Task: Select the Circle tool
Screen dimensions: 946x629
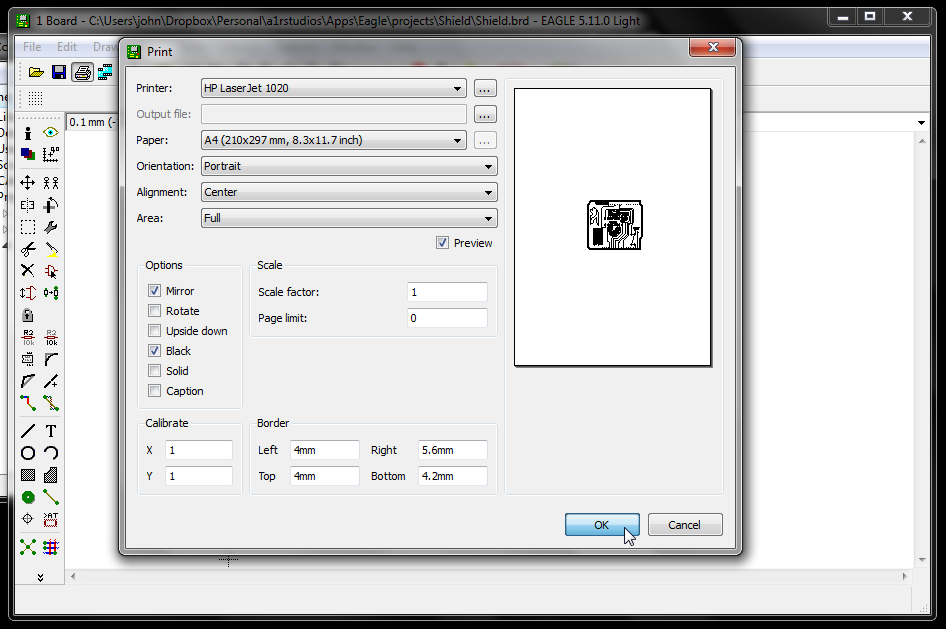Action: [x=28, y=453]
